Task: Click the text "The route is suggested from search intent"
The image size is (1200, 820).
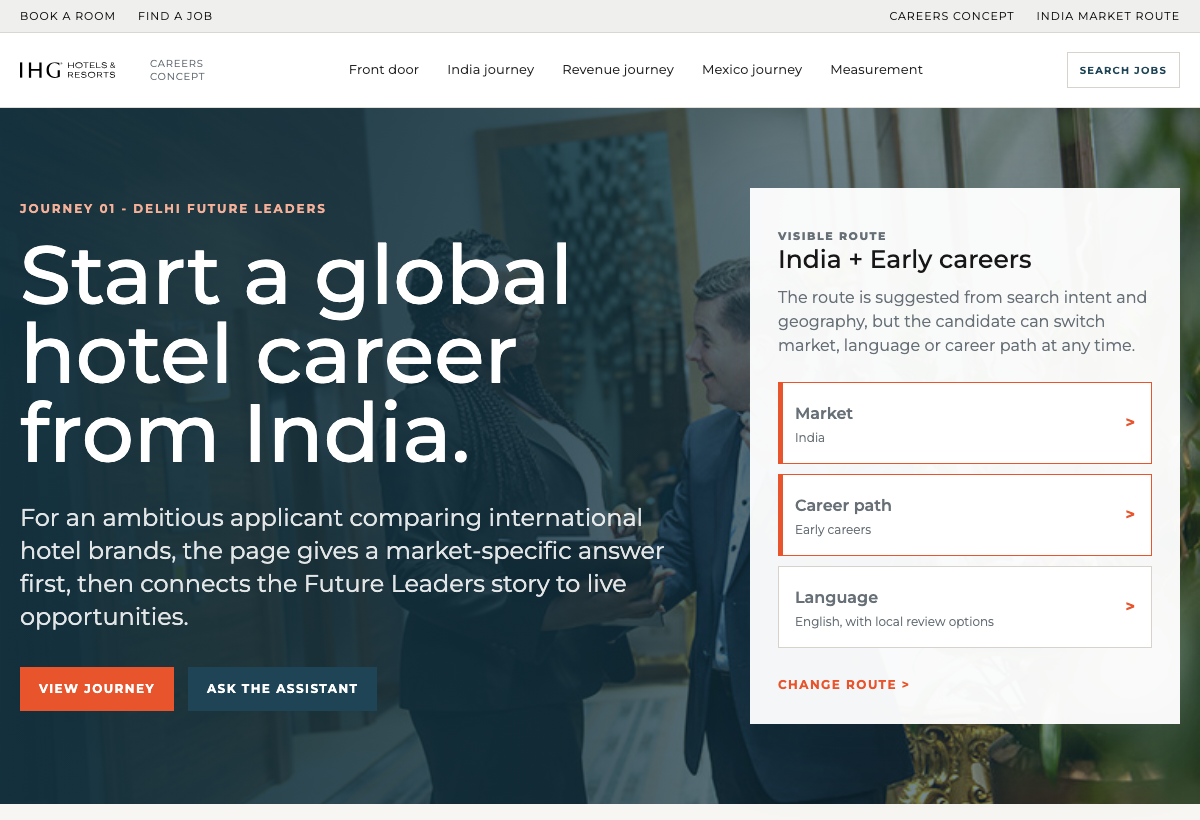Action: tap(963, 322)
